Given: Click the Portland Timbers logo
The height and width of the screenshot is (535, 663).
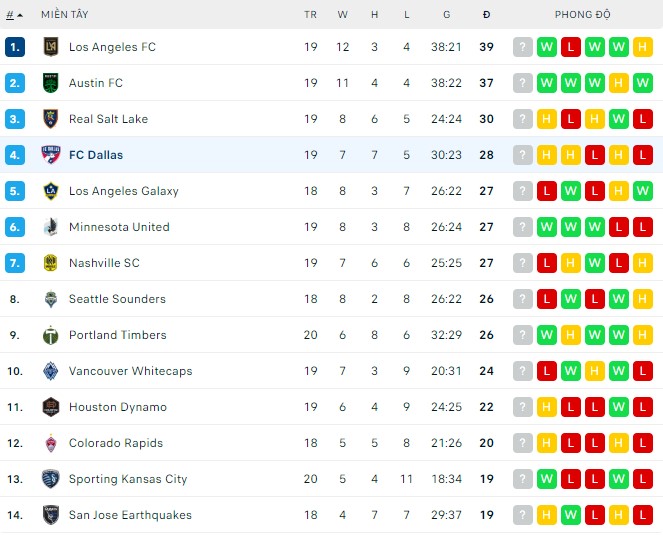Looking at the screenshot, I should 51,335.
